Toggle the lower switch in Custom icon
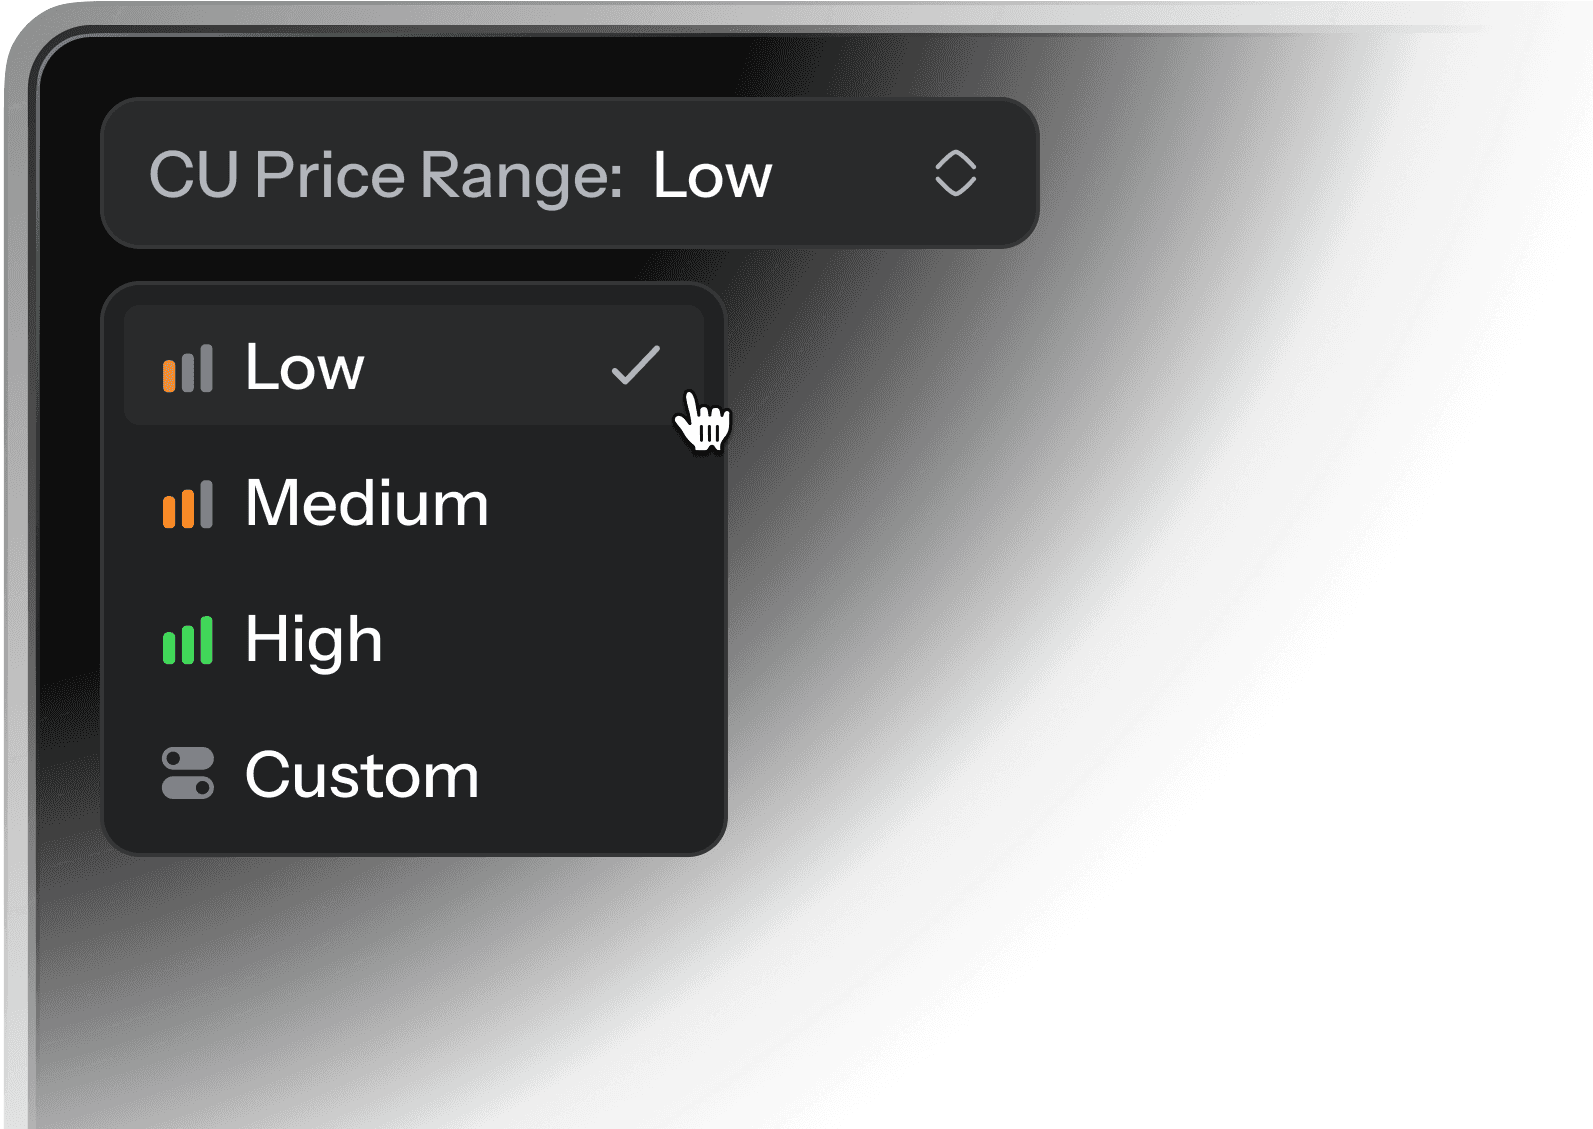The image size is (1593, 1129). [x=188, y=788]
